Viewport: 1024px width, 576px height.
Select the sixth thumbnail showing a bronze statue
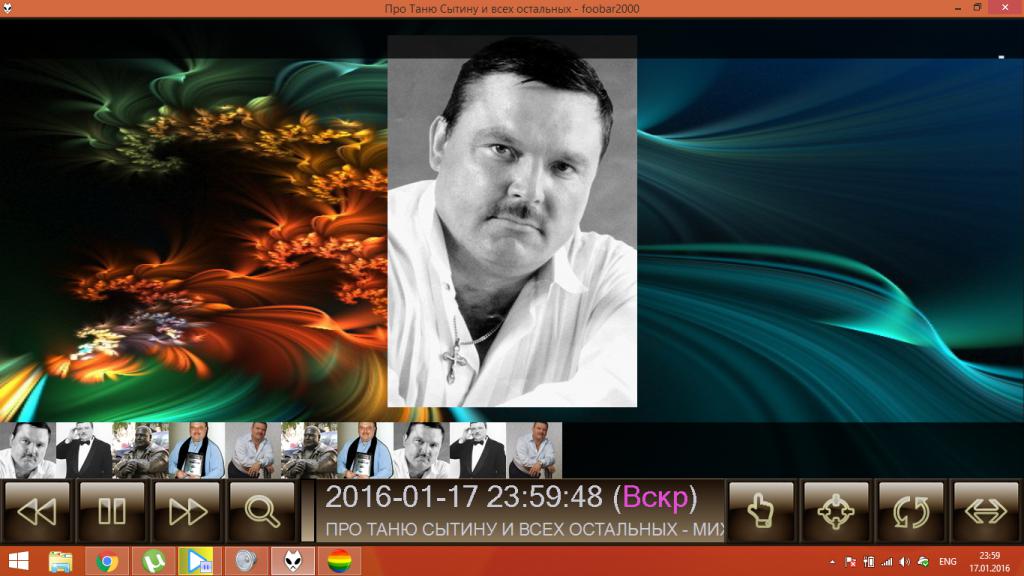(309, 450)
